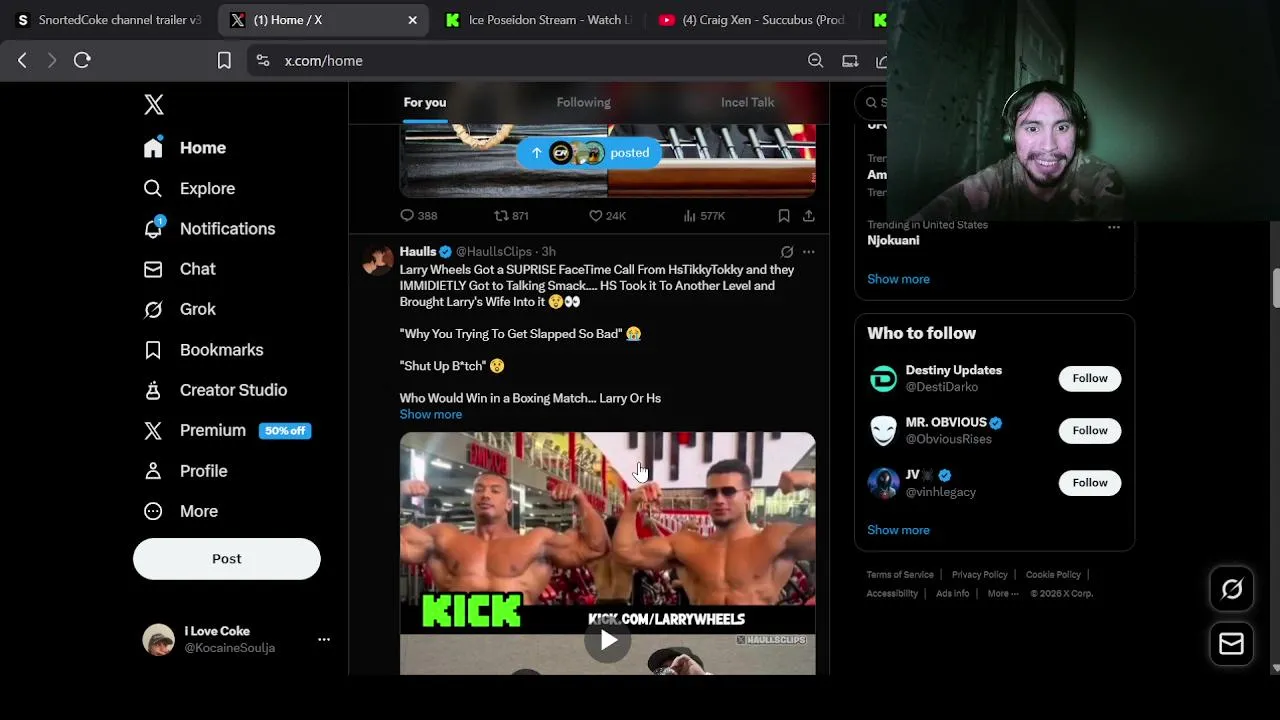Share the post above Haulls tweet
Viewport: 1280px width, 720px height.
coord(808,216)
